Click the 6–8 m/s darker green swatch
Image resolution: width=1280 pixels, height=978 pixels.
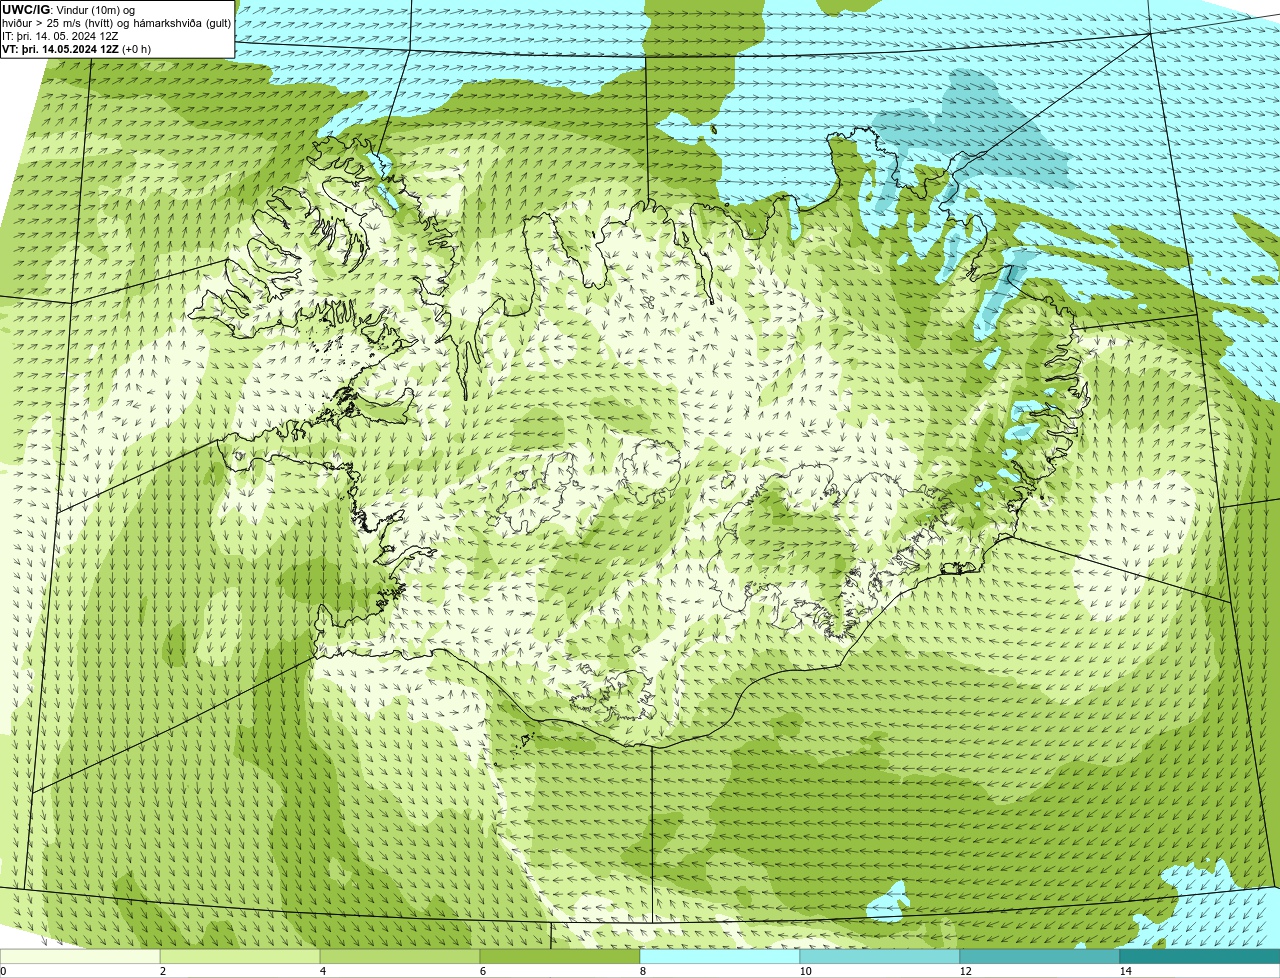point(560,956)
